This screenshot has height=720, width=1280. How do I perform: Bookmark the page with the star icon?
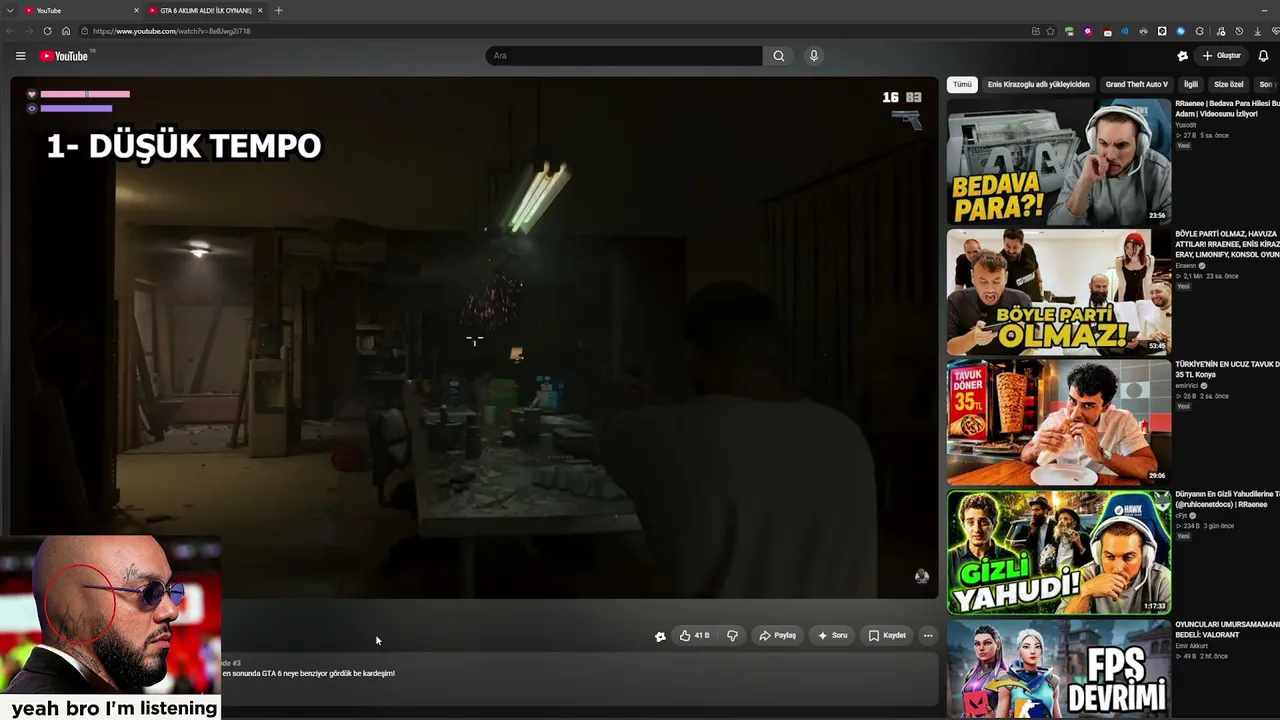[x=1050, y=31]
